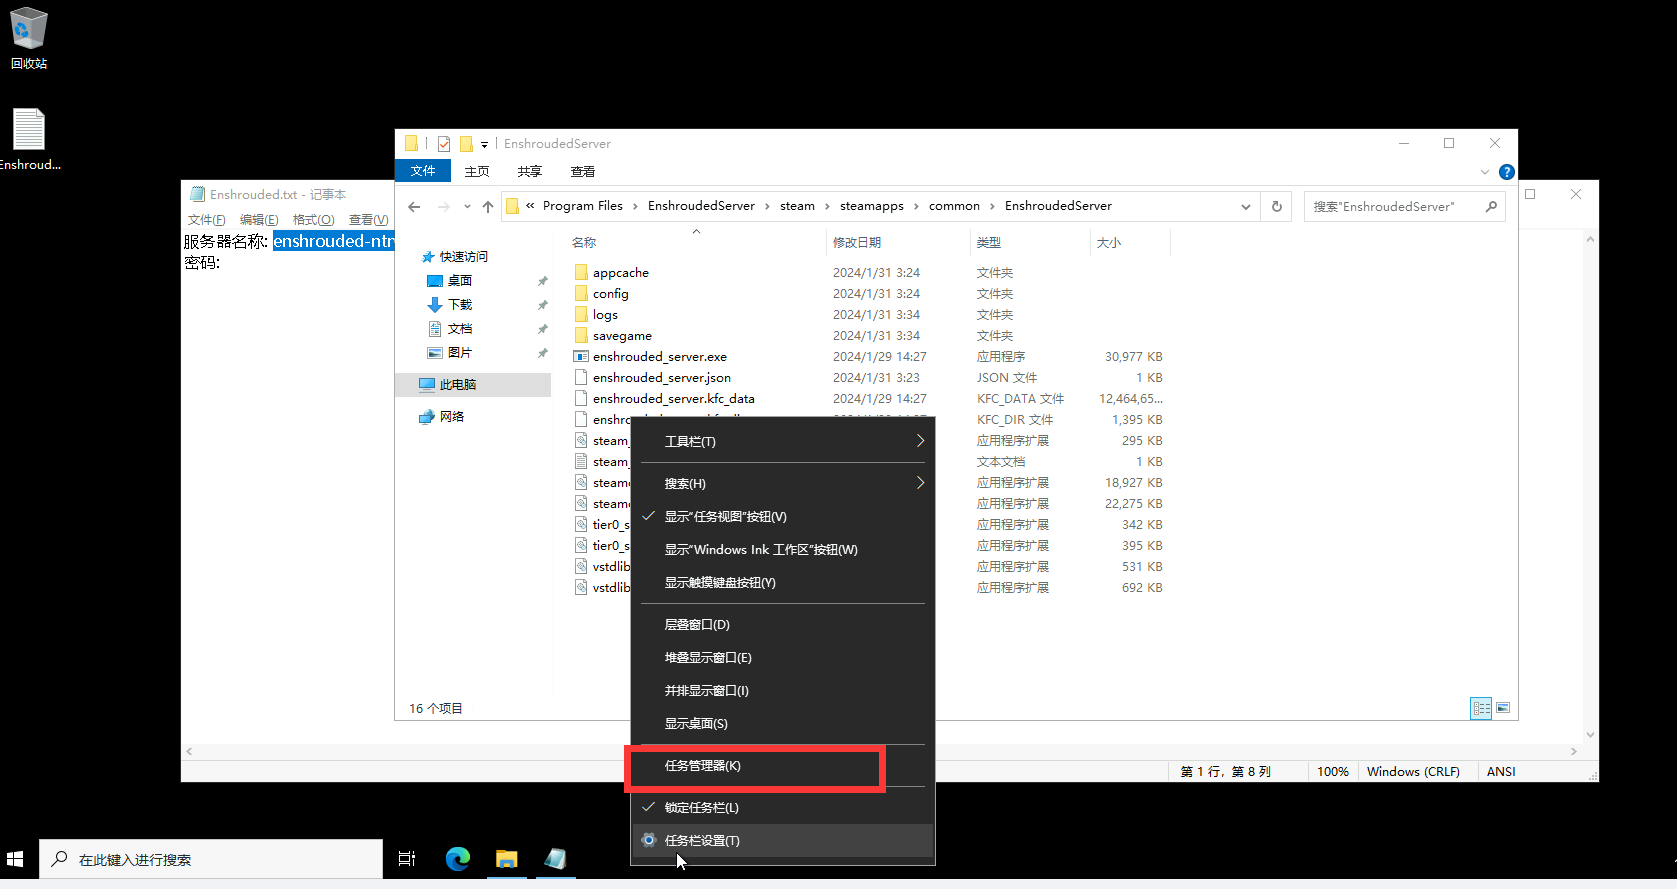Select the savegame folder
This screenshot has width=1677, height=889.
622,336
